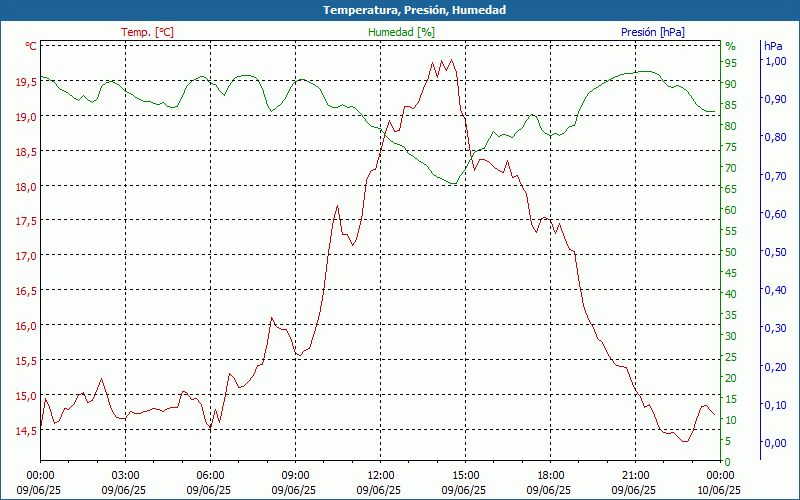800x500 pixels.
Task: Click the '75' humidity axis value
Action: 731,147
